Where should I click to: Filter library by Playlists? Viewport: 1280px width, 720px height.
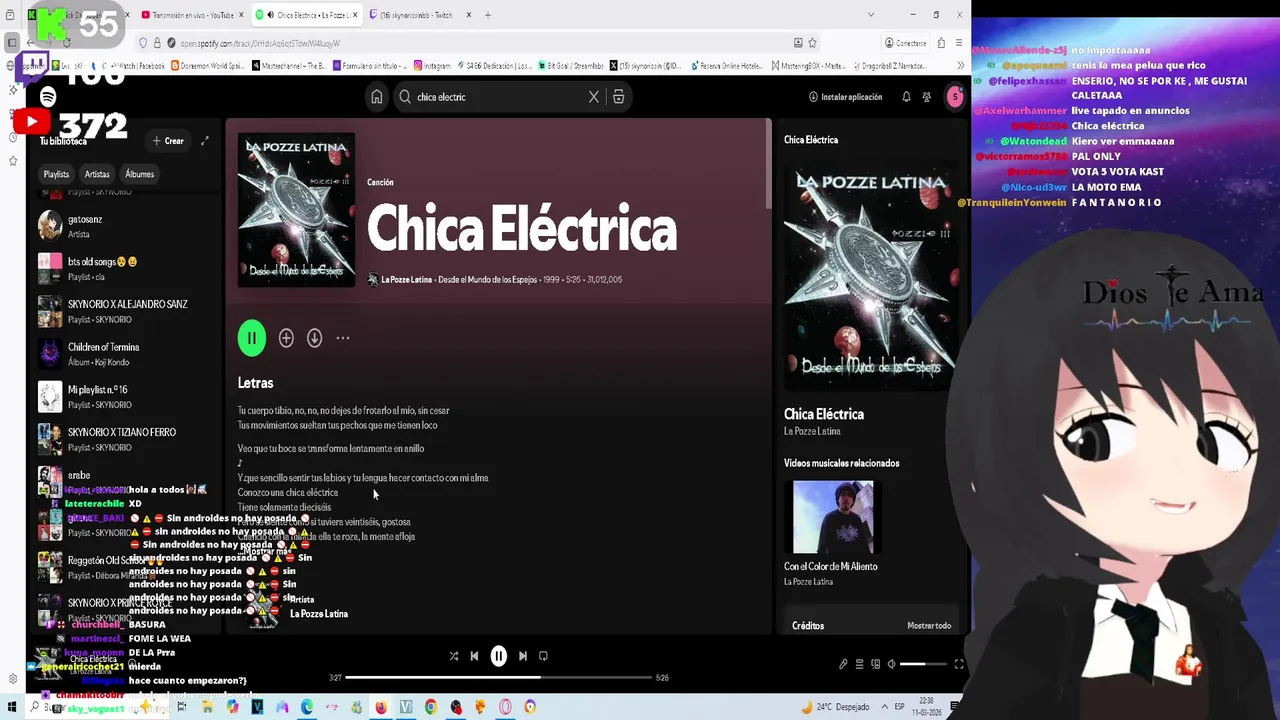(x=56, y=174)
